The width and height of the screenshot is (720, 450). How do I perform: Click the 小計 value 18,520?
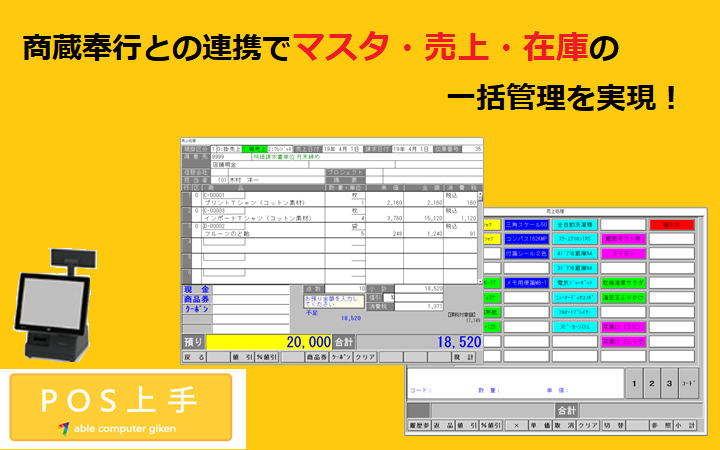click(419, 289)
